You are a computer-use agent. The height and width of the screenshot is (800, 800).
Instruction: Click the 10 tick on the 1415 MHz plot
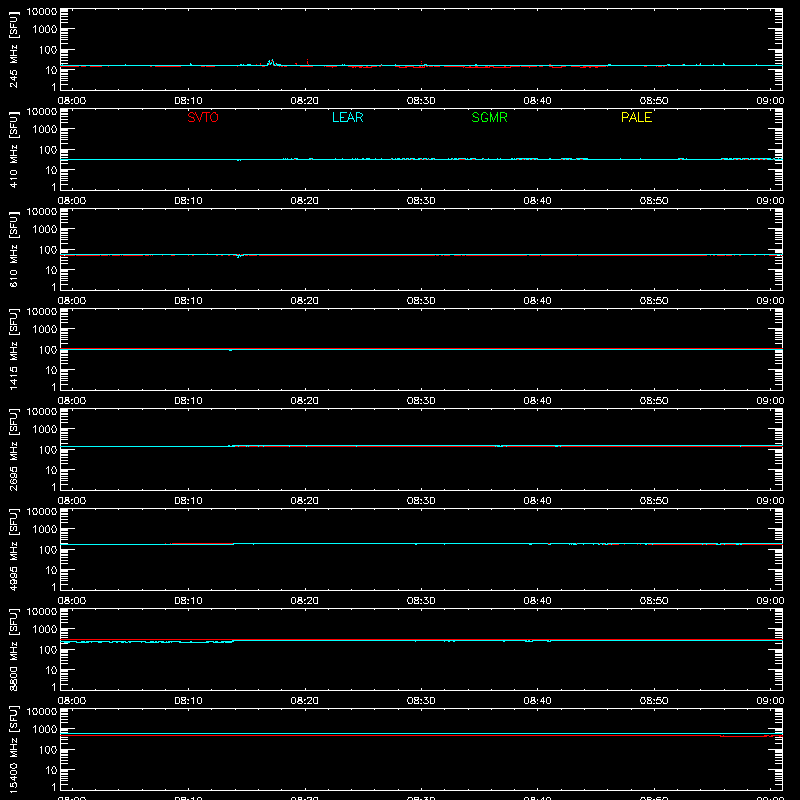point(51,370)
